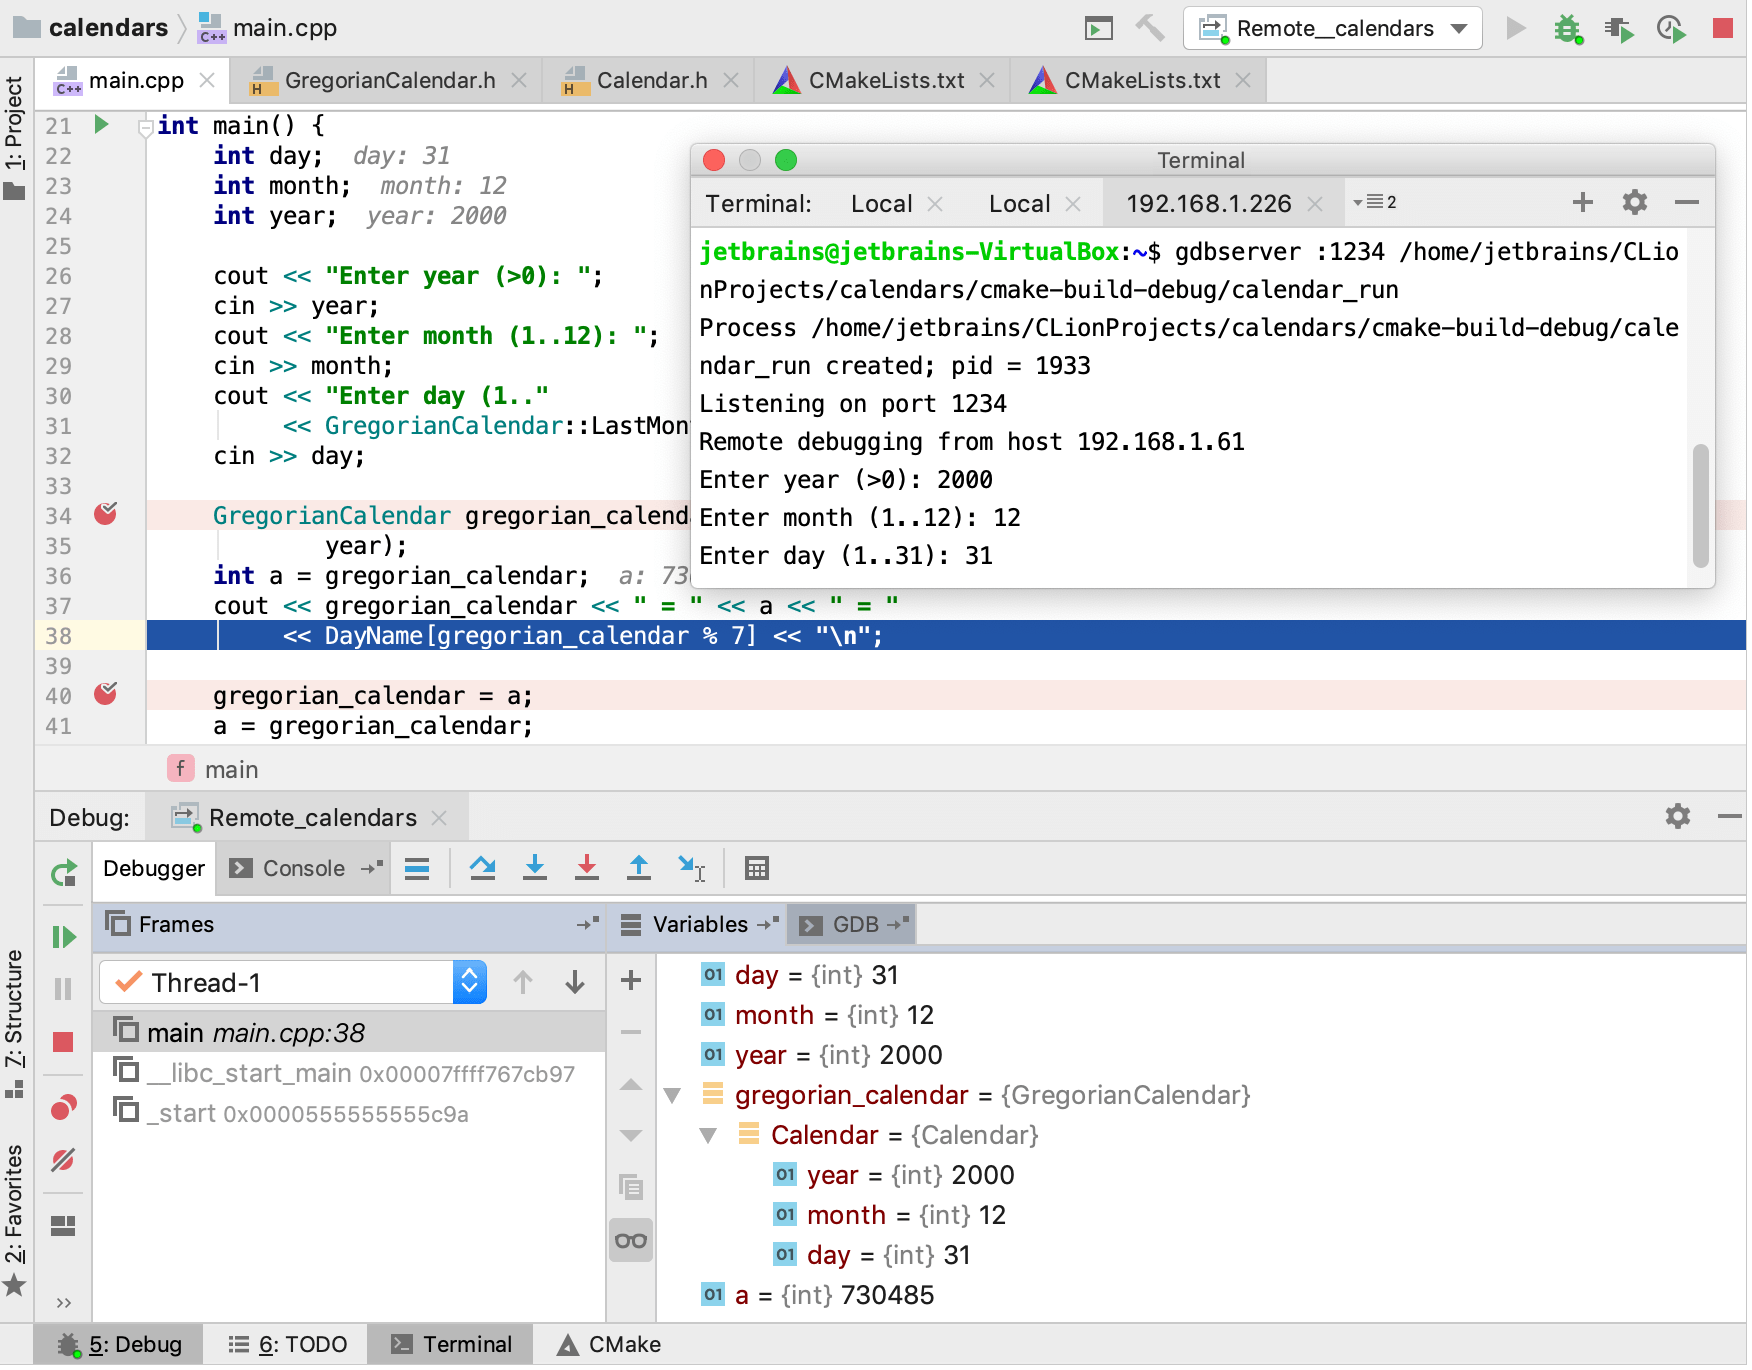Open the Remote__calendars run configuration dropdown
This screenshot has width=1752, height=1370.
pyautogui.click(x=1460, y=28)
